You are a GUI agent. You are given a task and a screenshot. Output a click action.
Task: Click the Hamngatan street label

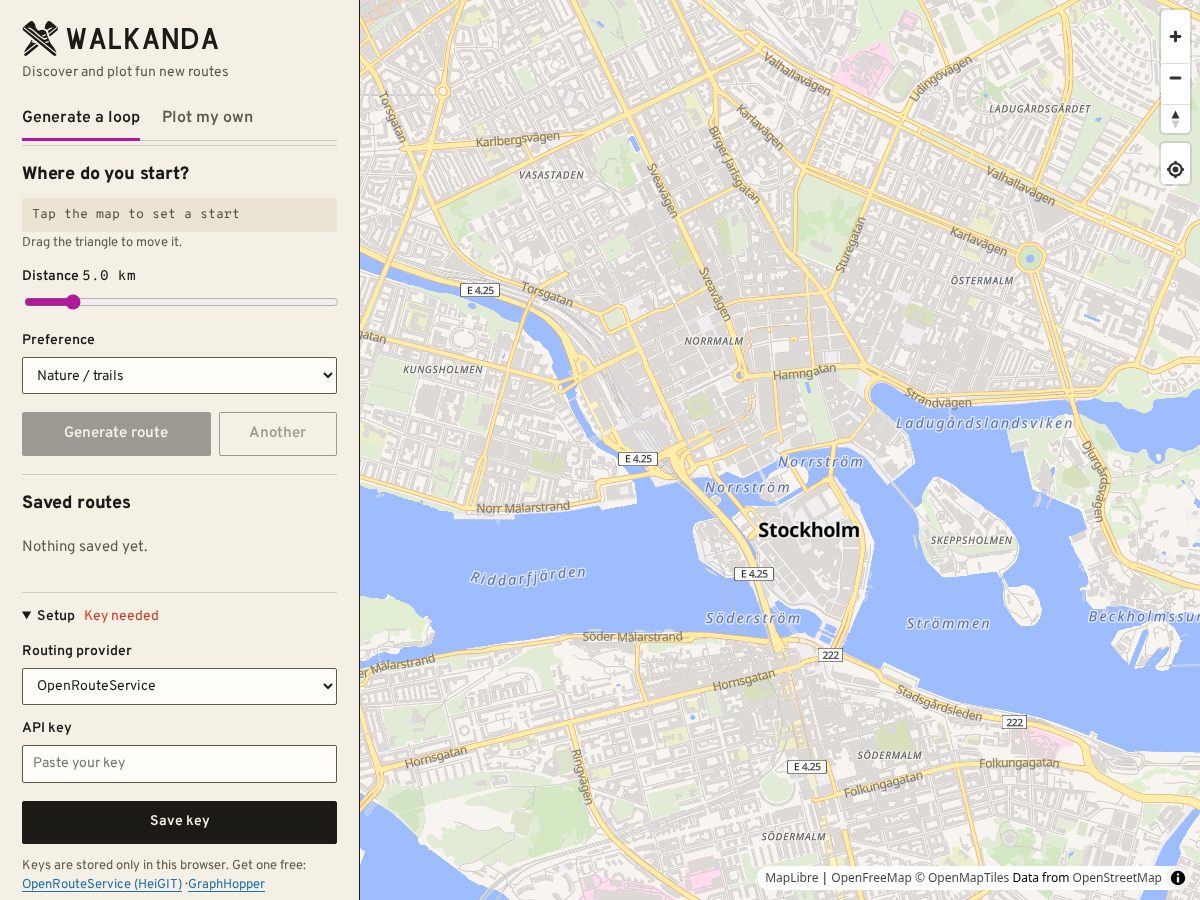pos(804,372)
